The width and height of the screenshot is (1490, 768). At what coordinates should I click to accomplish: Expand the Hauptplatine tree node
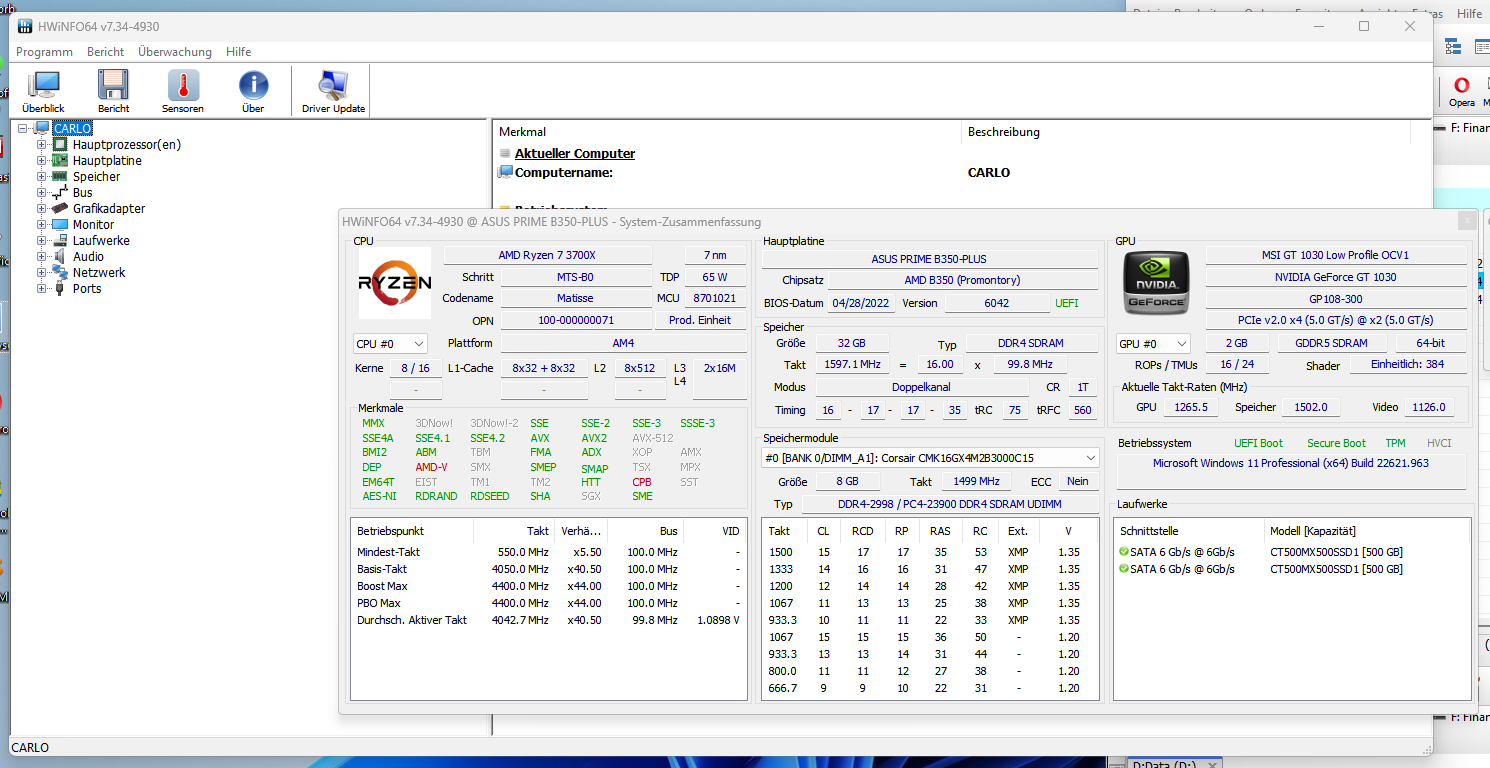[x=42, y=161]
